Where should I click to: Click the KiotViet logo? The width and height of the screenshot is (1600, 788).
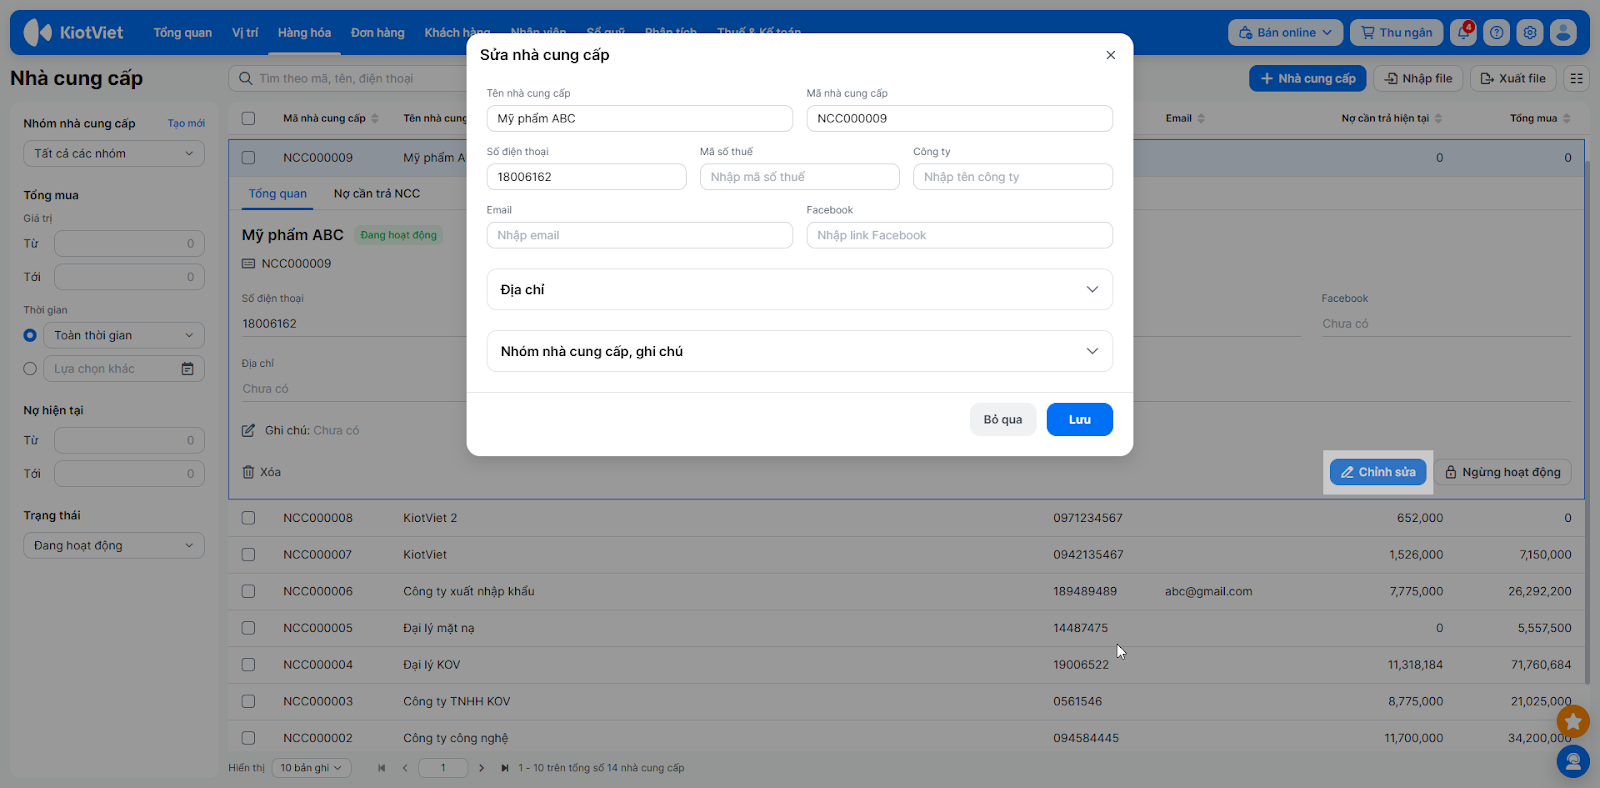tap(74, 32)
